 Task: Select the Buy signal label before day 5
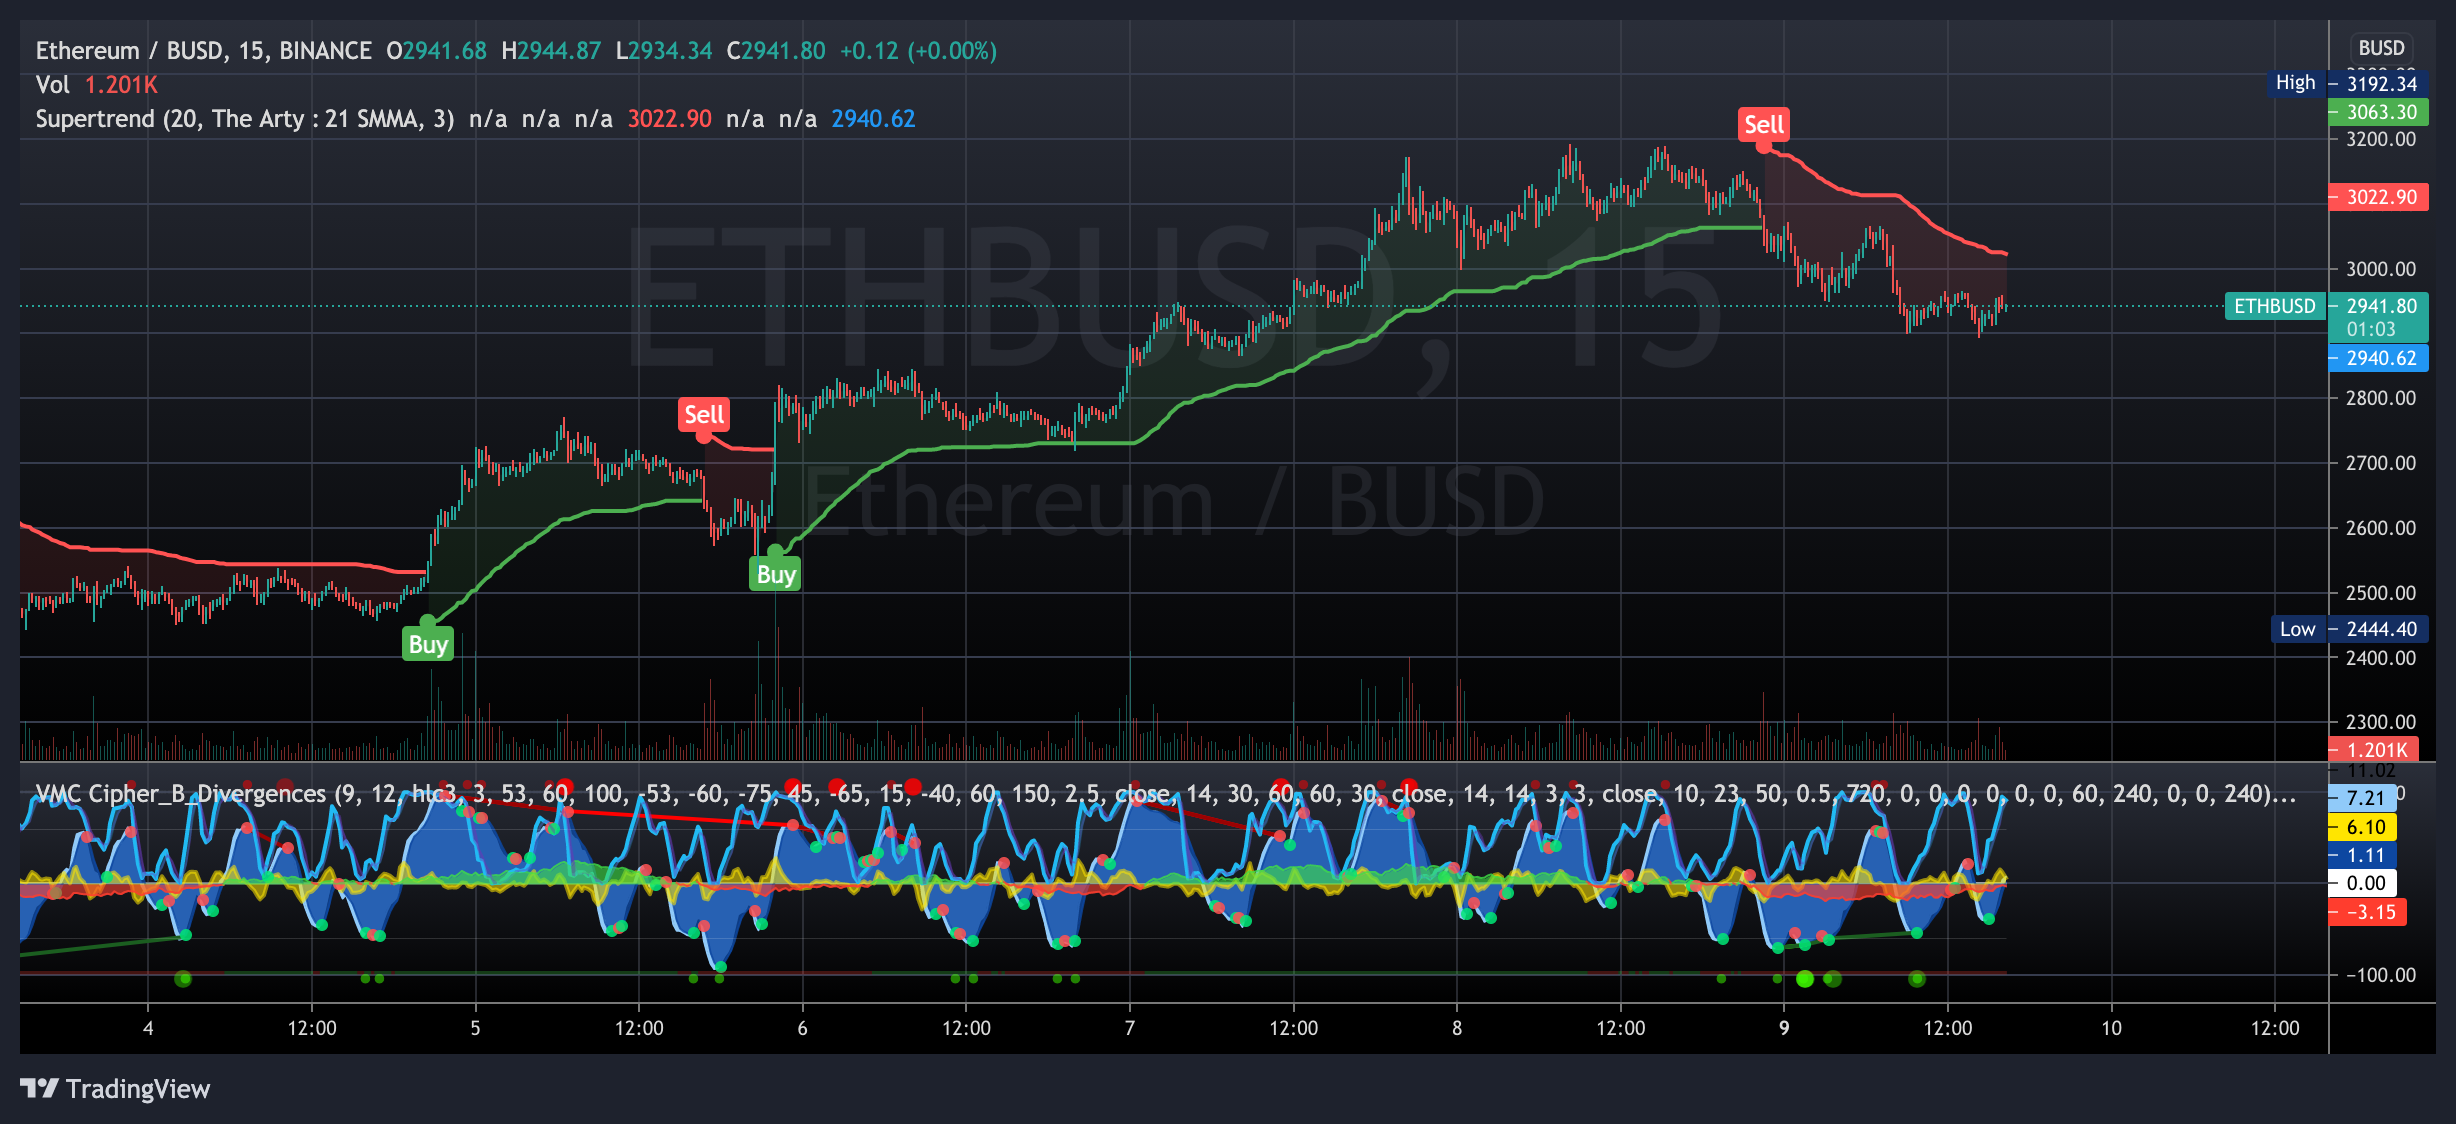[x=428, y=644]
